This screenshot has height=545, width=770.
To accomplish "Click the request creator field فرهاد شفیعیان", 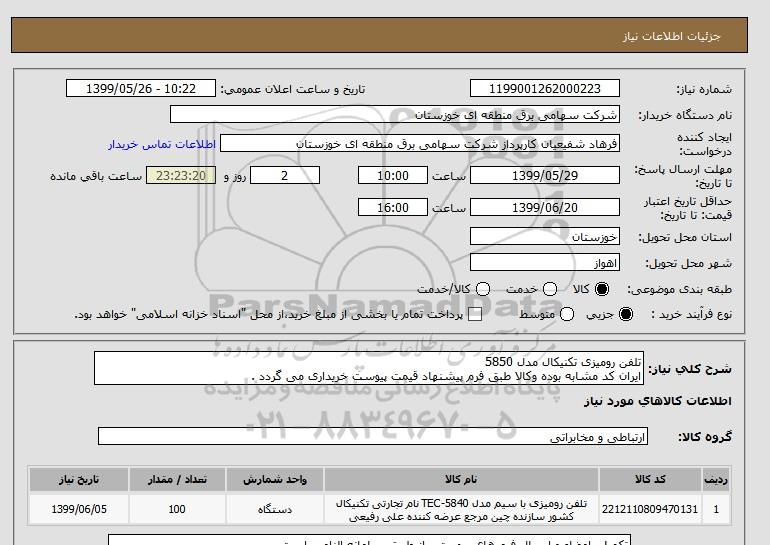I will [x=420, y=143].
